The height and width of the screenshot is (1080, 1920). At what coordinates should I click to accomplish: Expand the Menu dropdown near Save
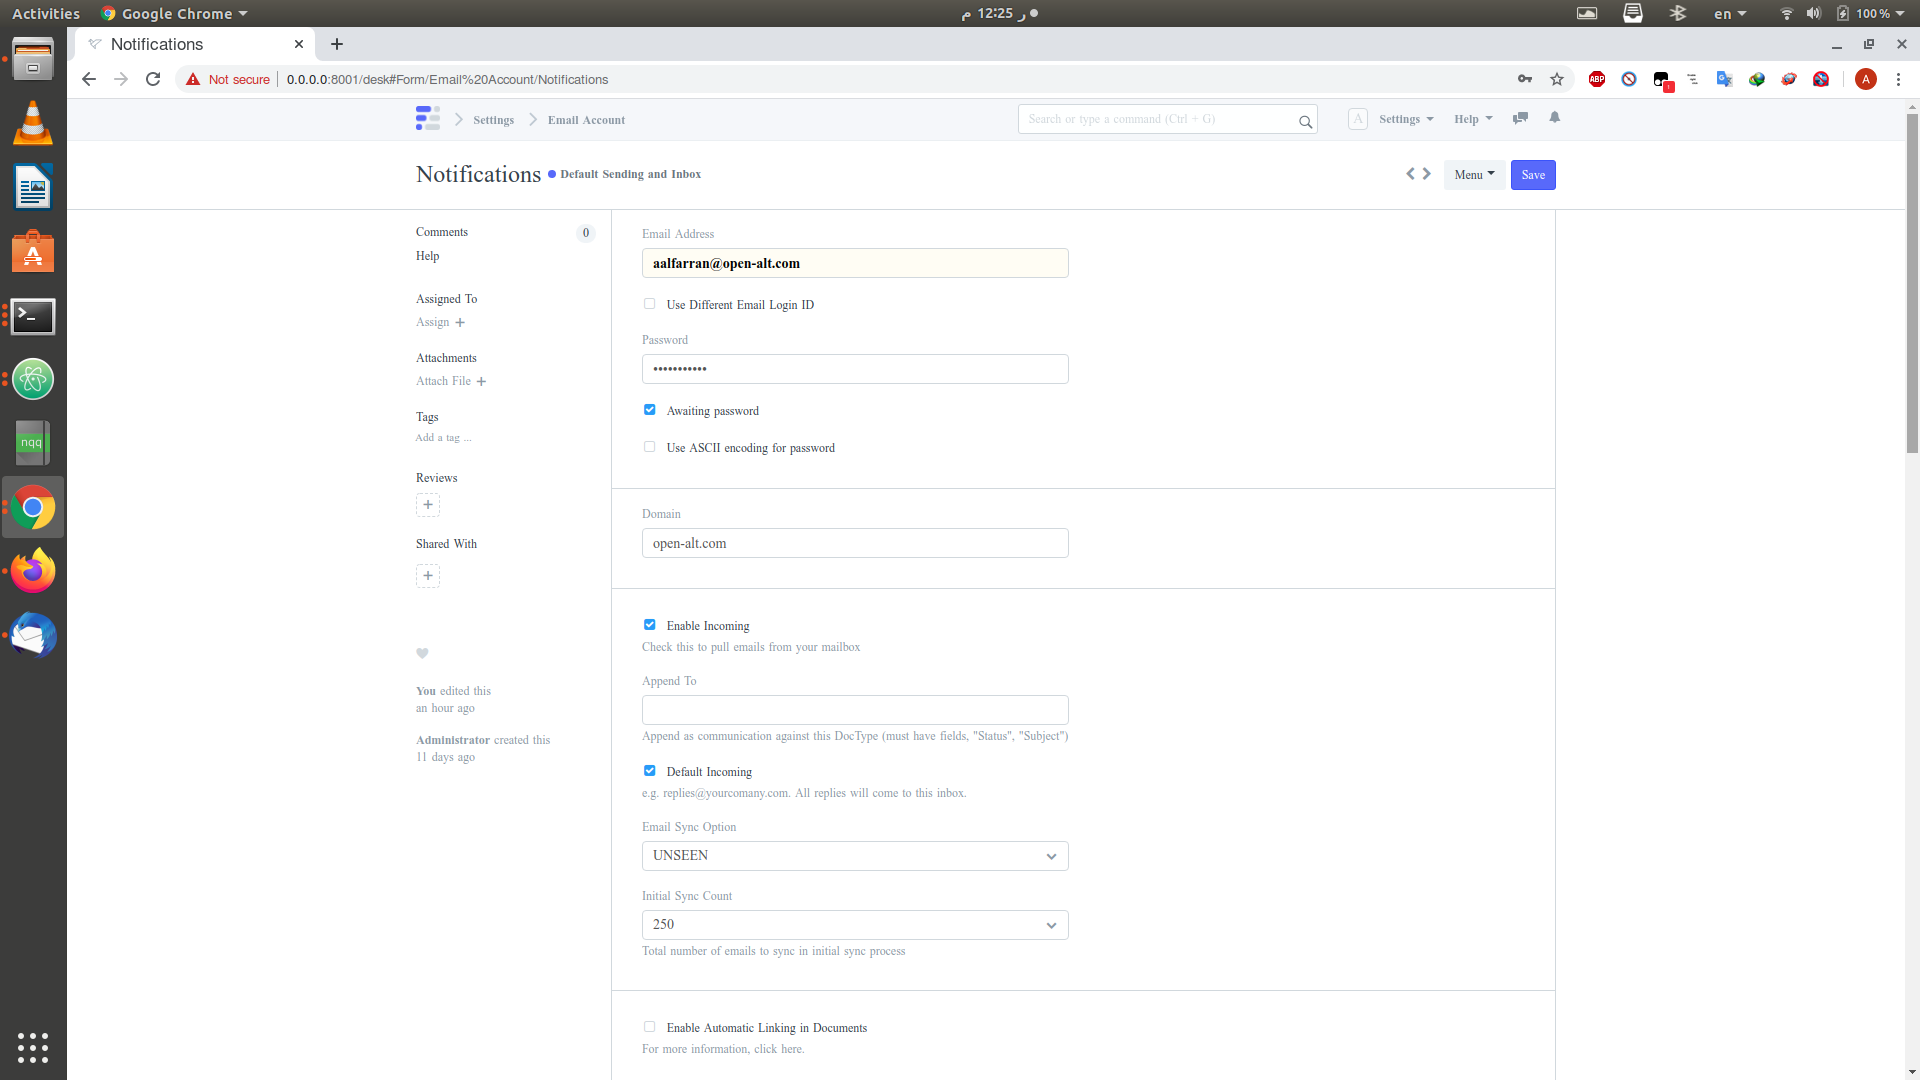point(1473,174)
